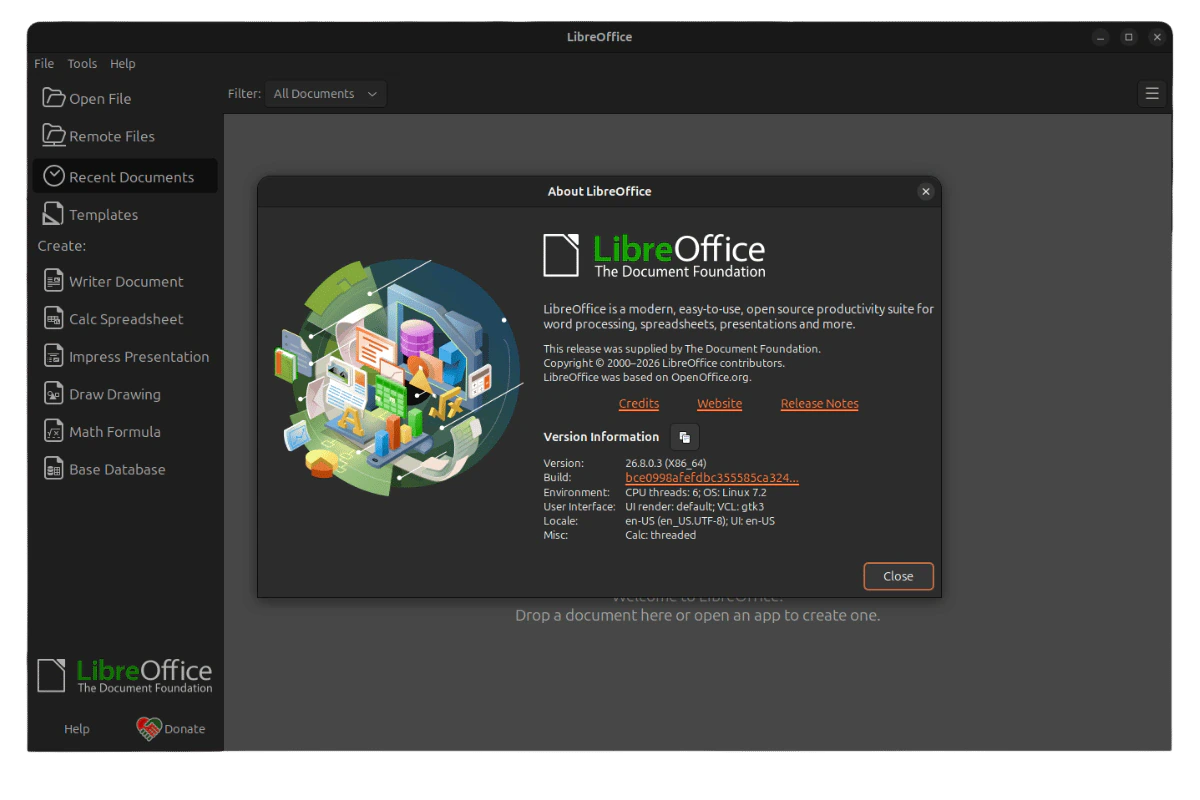
Task: Click the 'Version Information' heading
Action: [601, 437]
